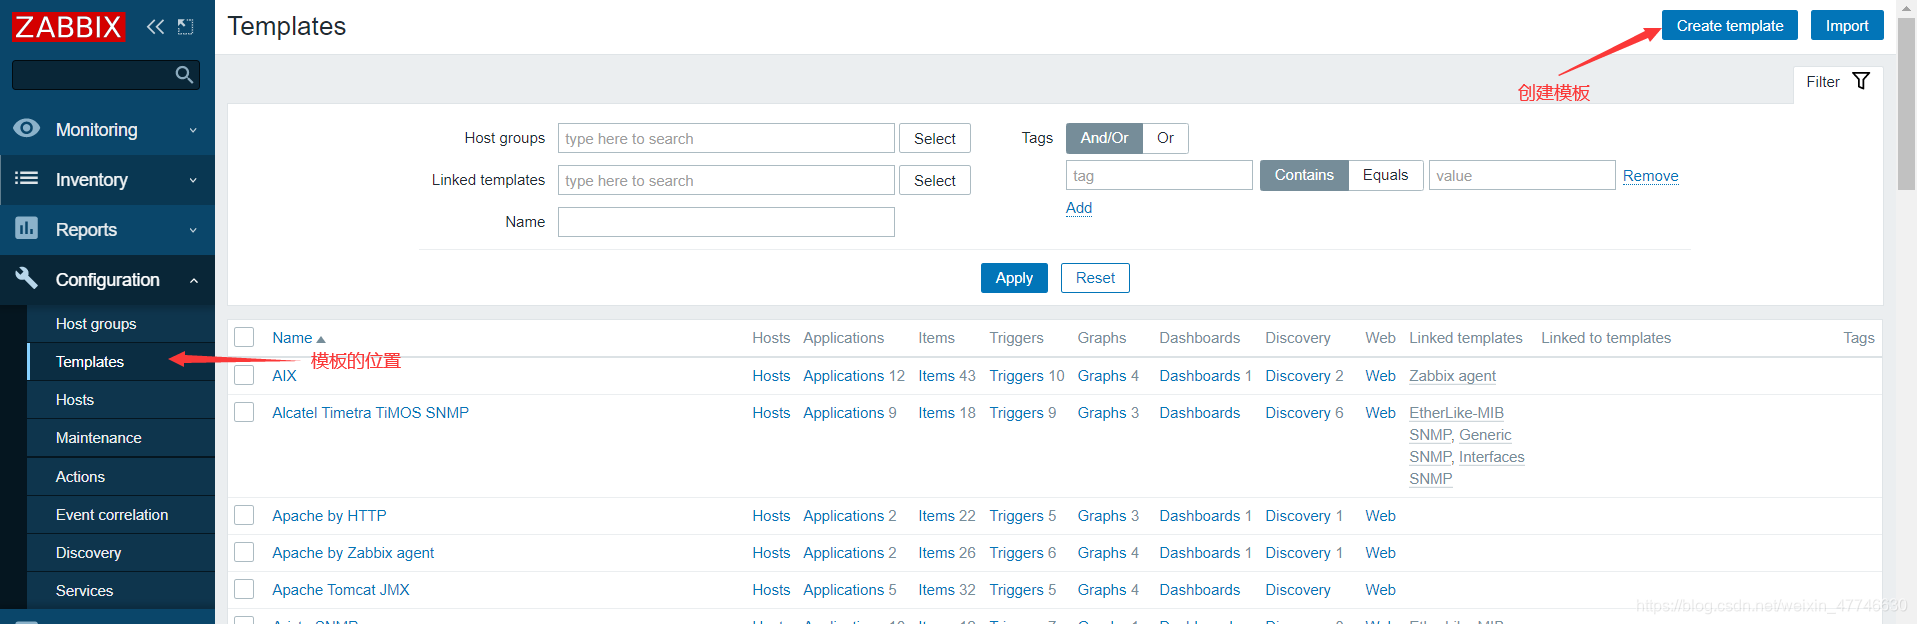Open Actions in Configuration menu
The image size is (1917, 624).
click(121, 477)
